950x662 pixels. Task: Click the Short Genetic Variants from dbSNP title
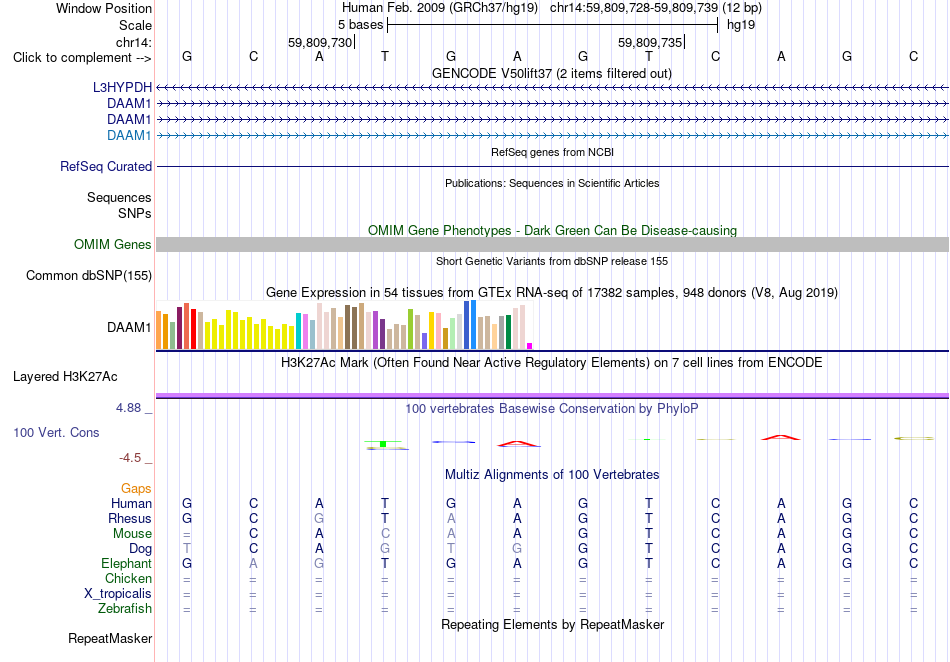(552, 261)
